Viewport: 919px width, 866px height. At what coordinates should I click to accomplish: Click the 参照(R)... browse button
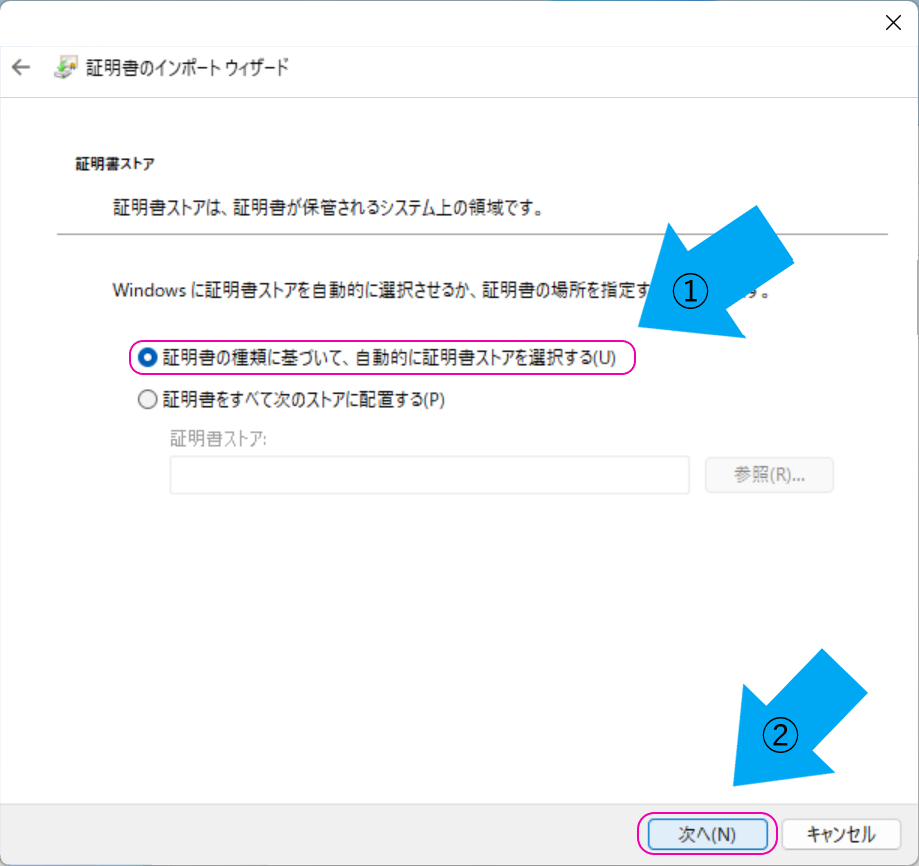[769, 475]
